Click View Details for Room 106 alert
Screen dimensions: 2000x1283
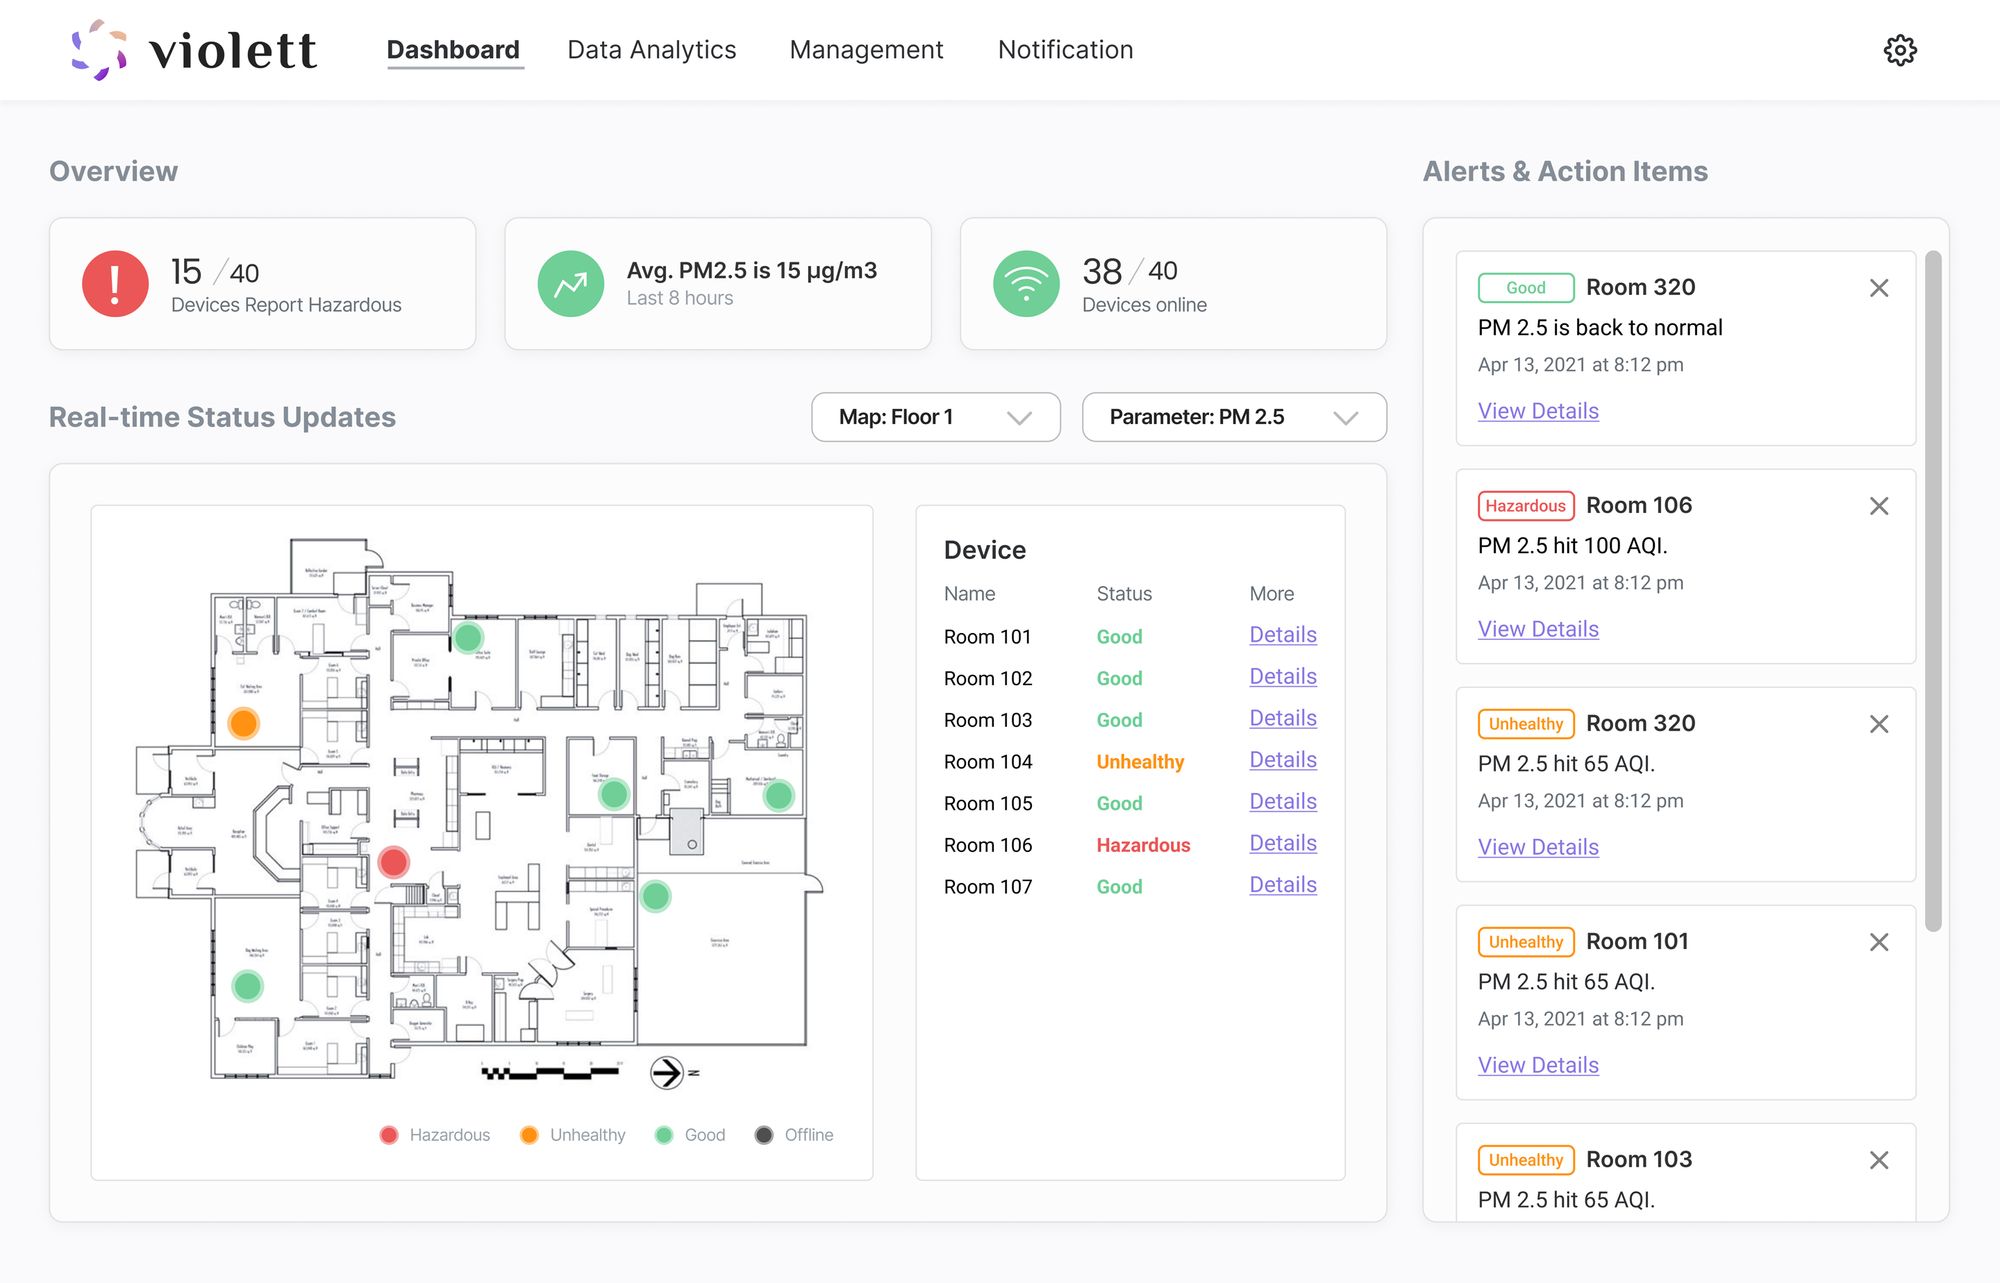(1538, 629)
